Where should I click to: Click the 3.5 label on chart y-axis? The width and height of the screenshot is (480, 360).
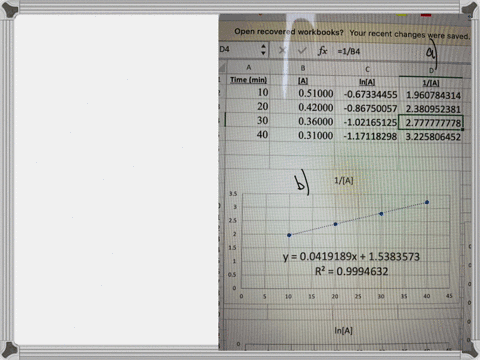[233, 194]
